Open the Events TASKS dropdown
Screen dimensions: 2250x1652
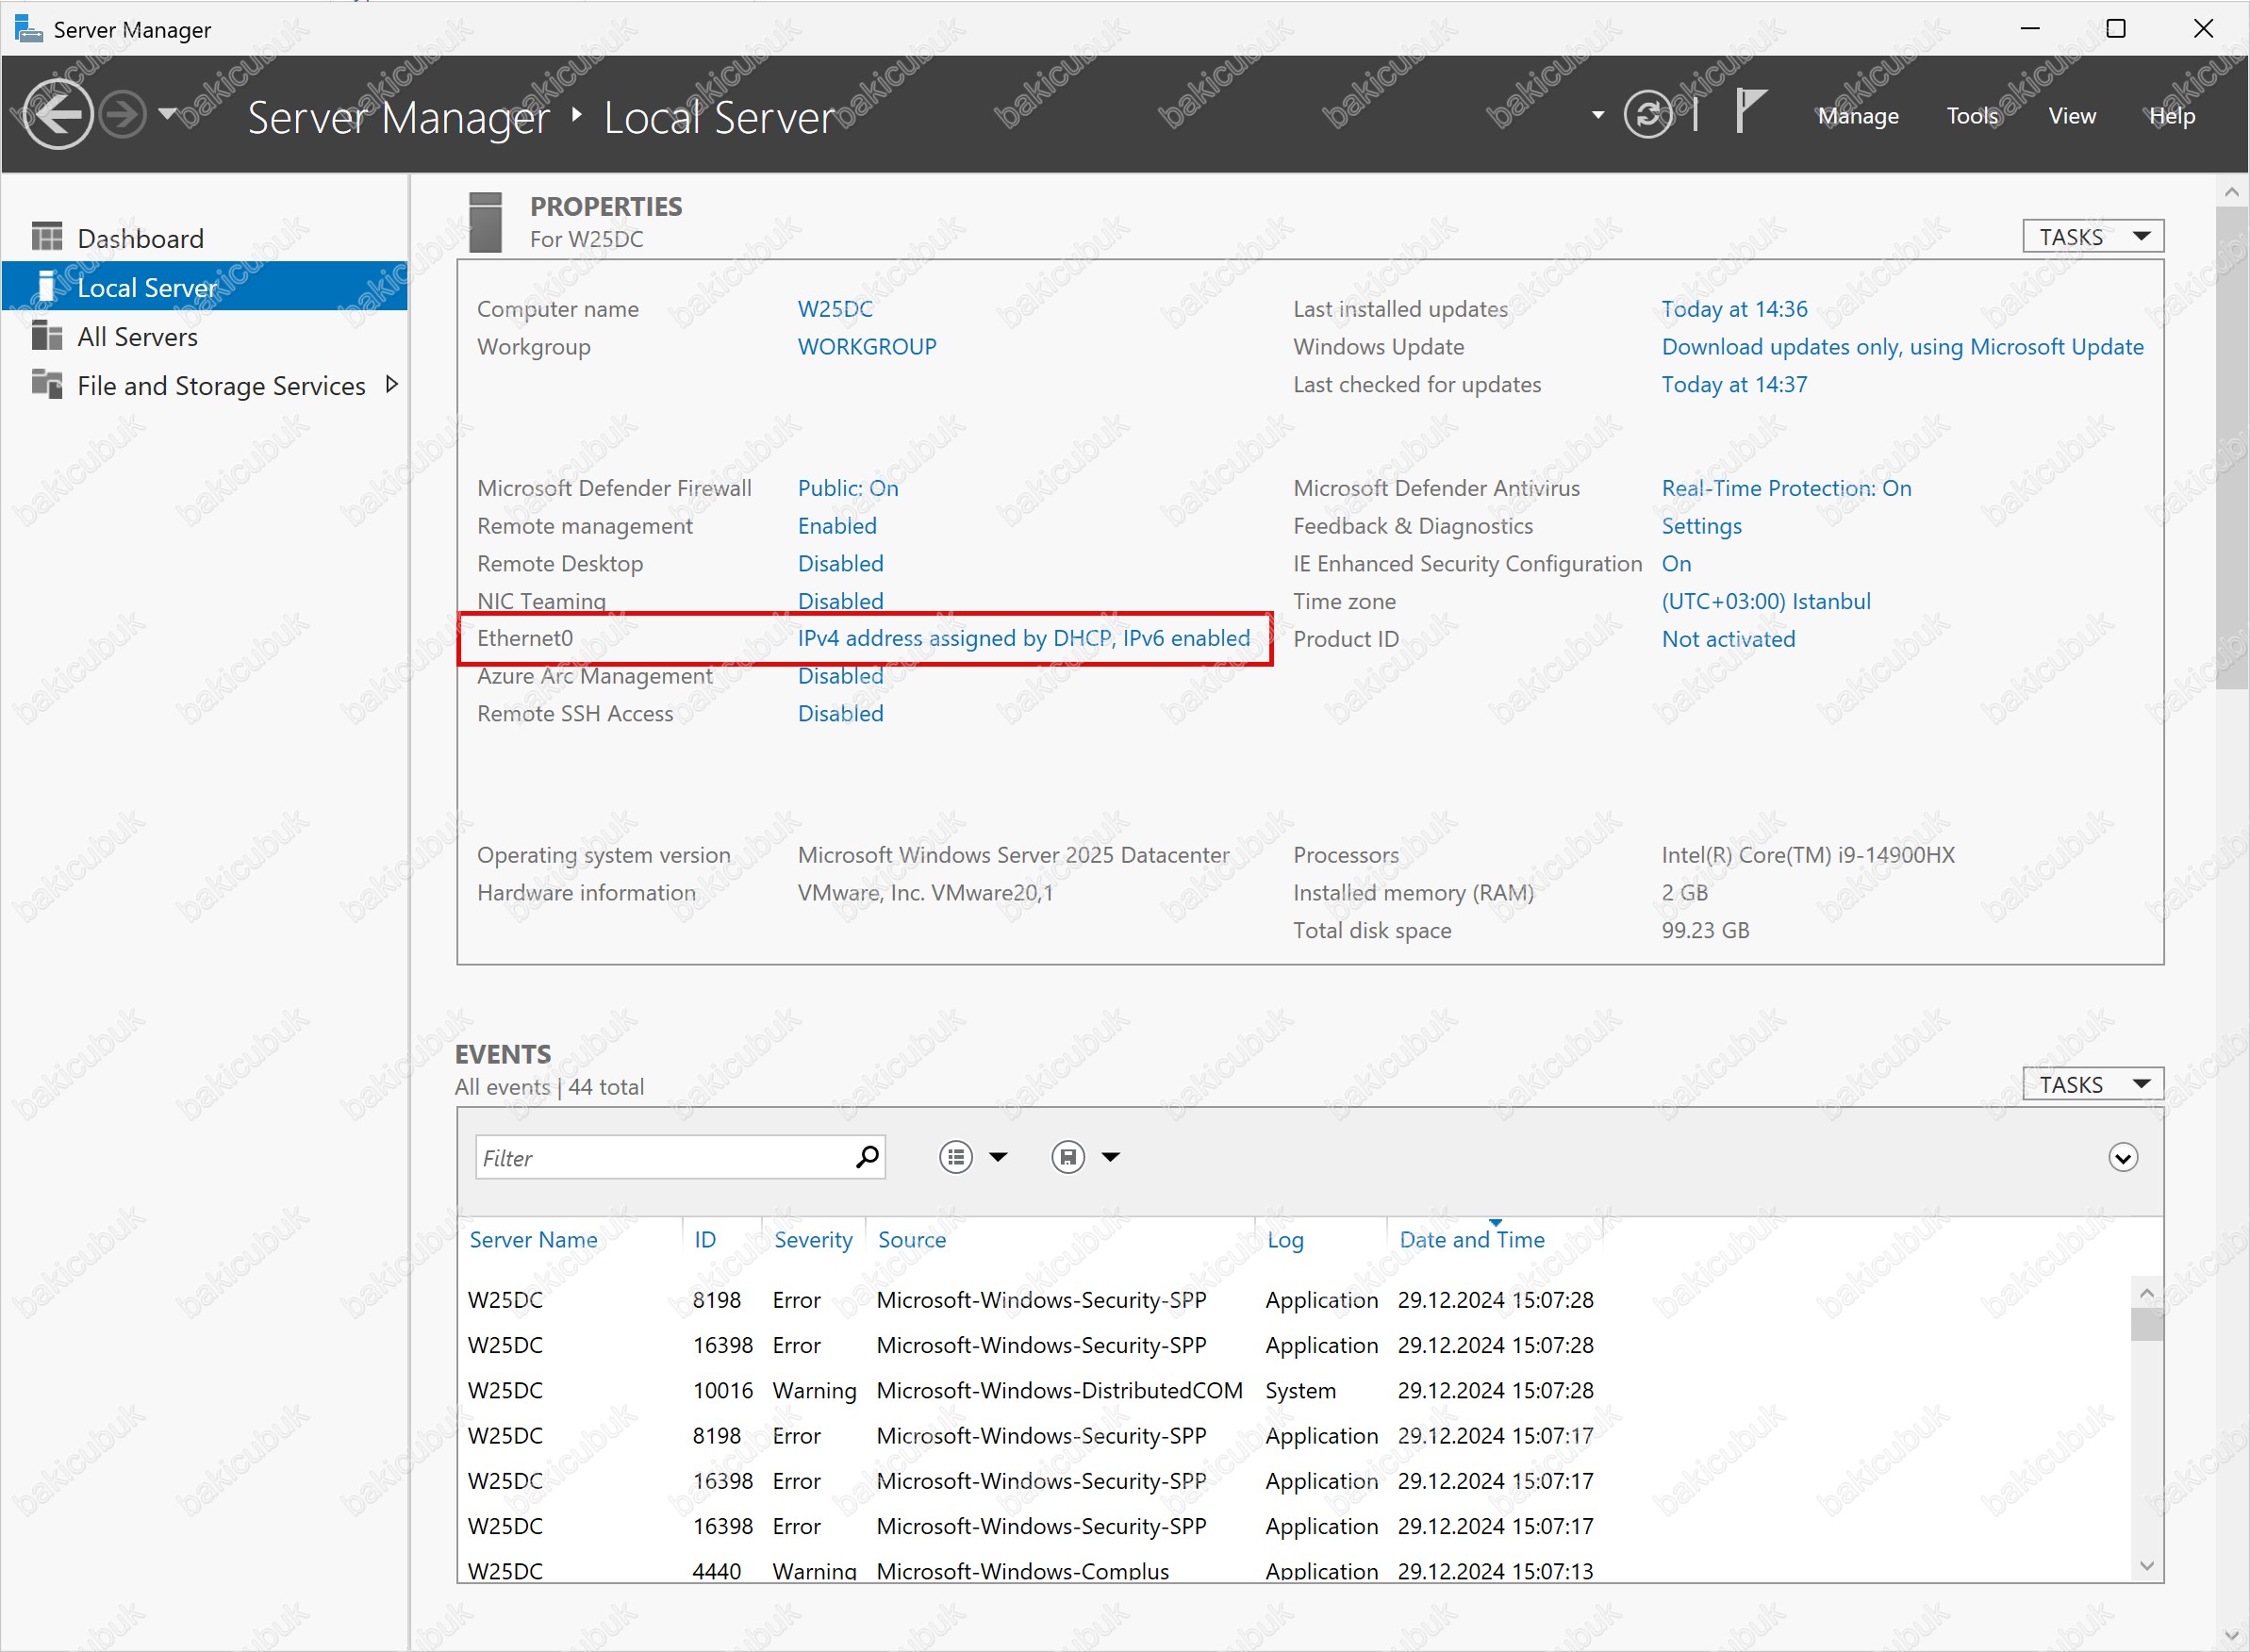pos(2093,1084)
